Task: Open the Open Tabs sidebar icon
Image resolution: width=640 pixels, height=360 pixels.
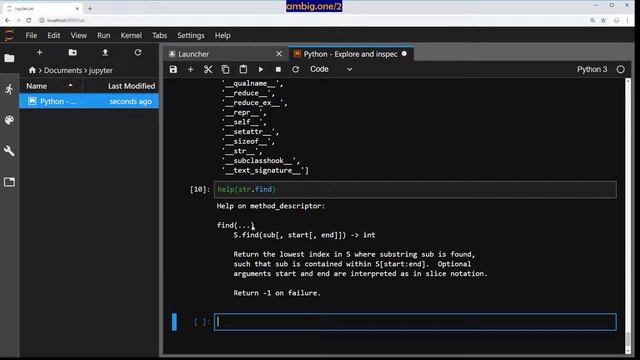Action: 9,182
